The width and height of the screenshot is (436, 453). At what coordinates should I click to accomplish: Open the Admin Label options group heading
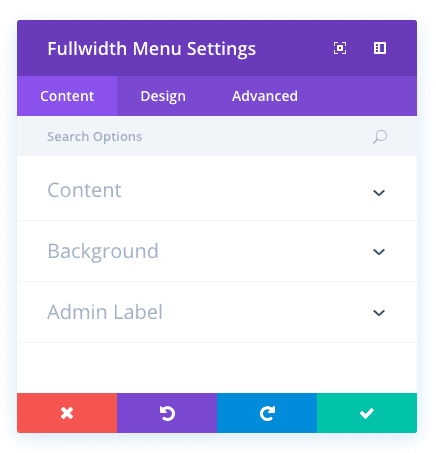(x=105, y=312)
